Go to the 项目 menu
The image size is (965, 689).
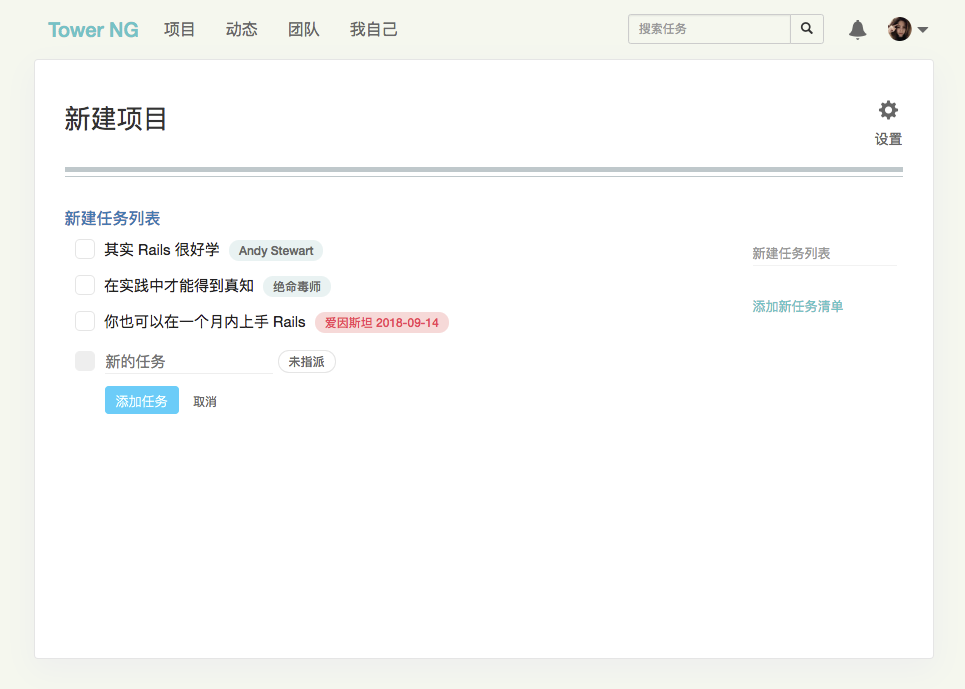(x=180, y=30)
